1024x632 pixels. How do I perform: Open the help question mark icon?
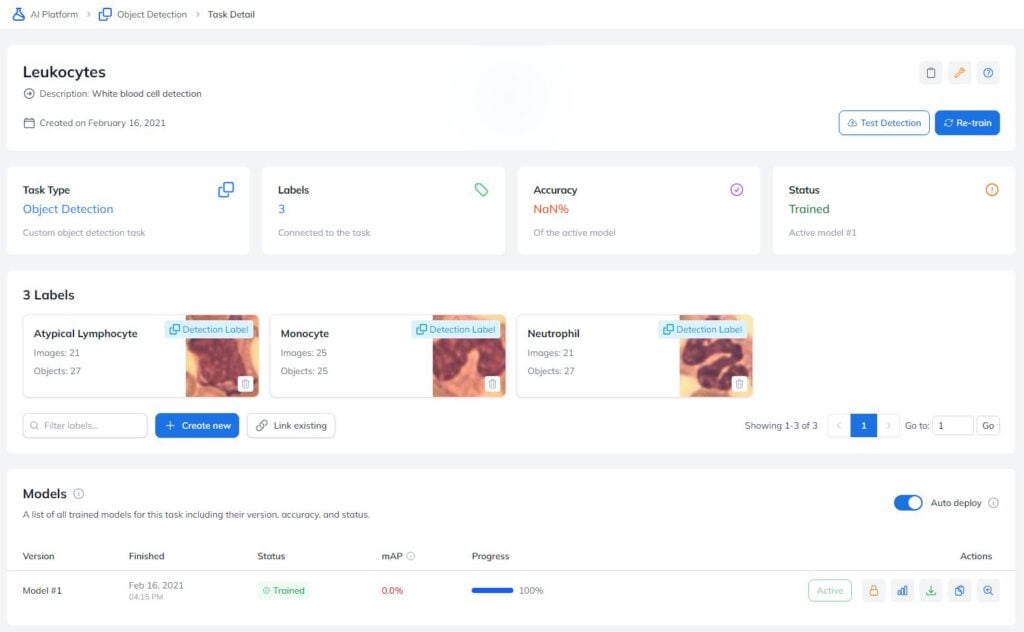[x=988, y=72]
